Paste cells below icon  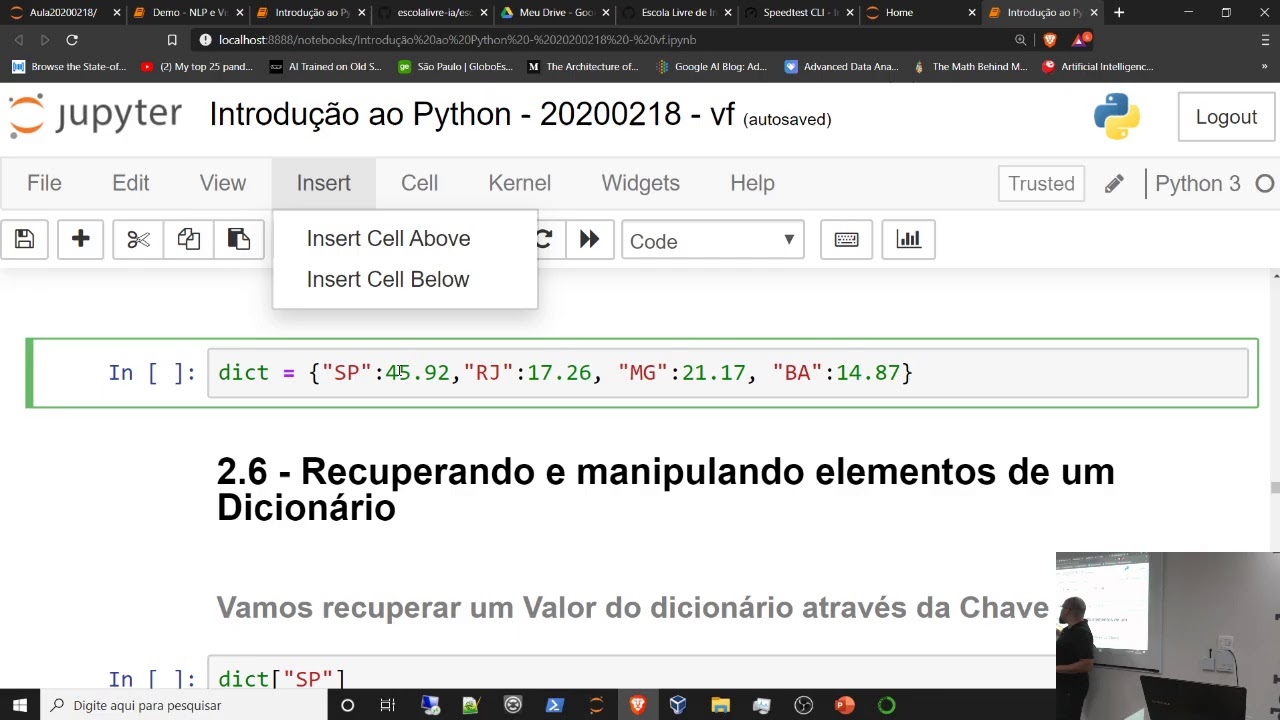point(238,240)
